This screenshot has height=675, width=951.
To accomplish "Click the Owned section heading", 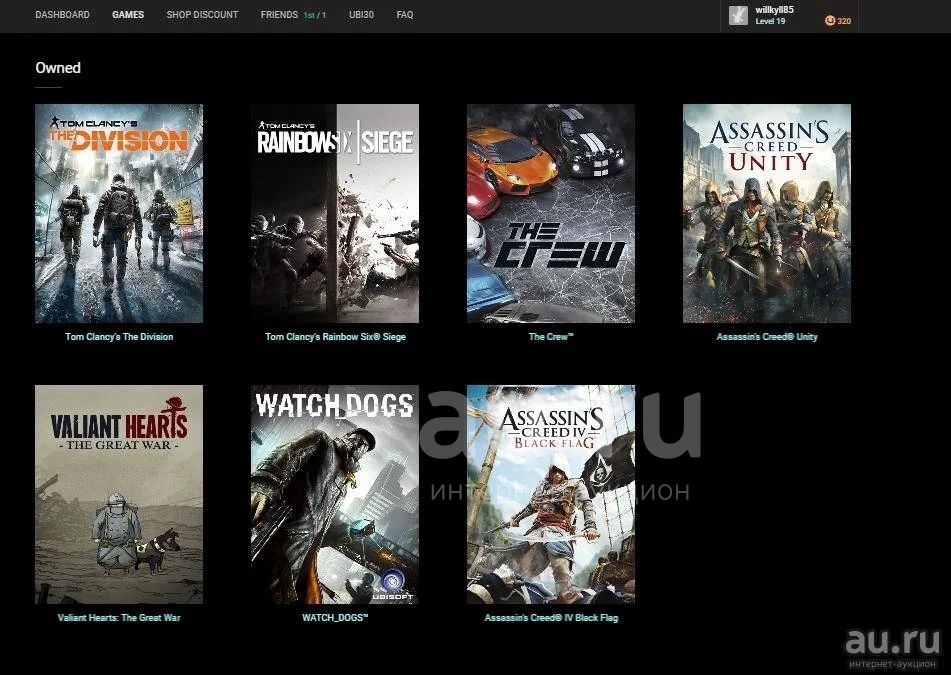I will pyautogui.click(x=58, y=68).
